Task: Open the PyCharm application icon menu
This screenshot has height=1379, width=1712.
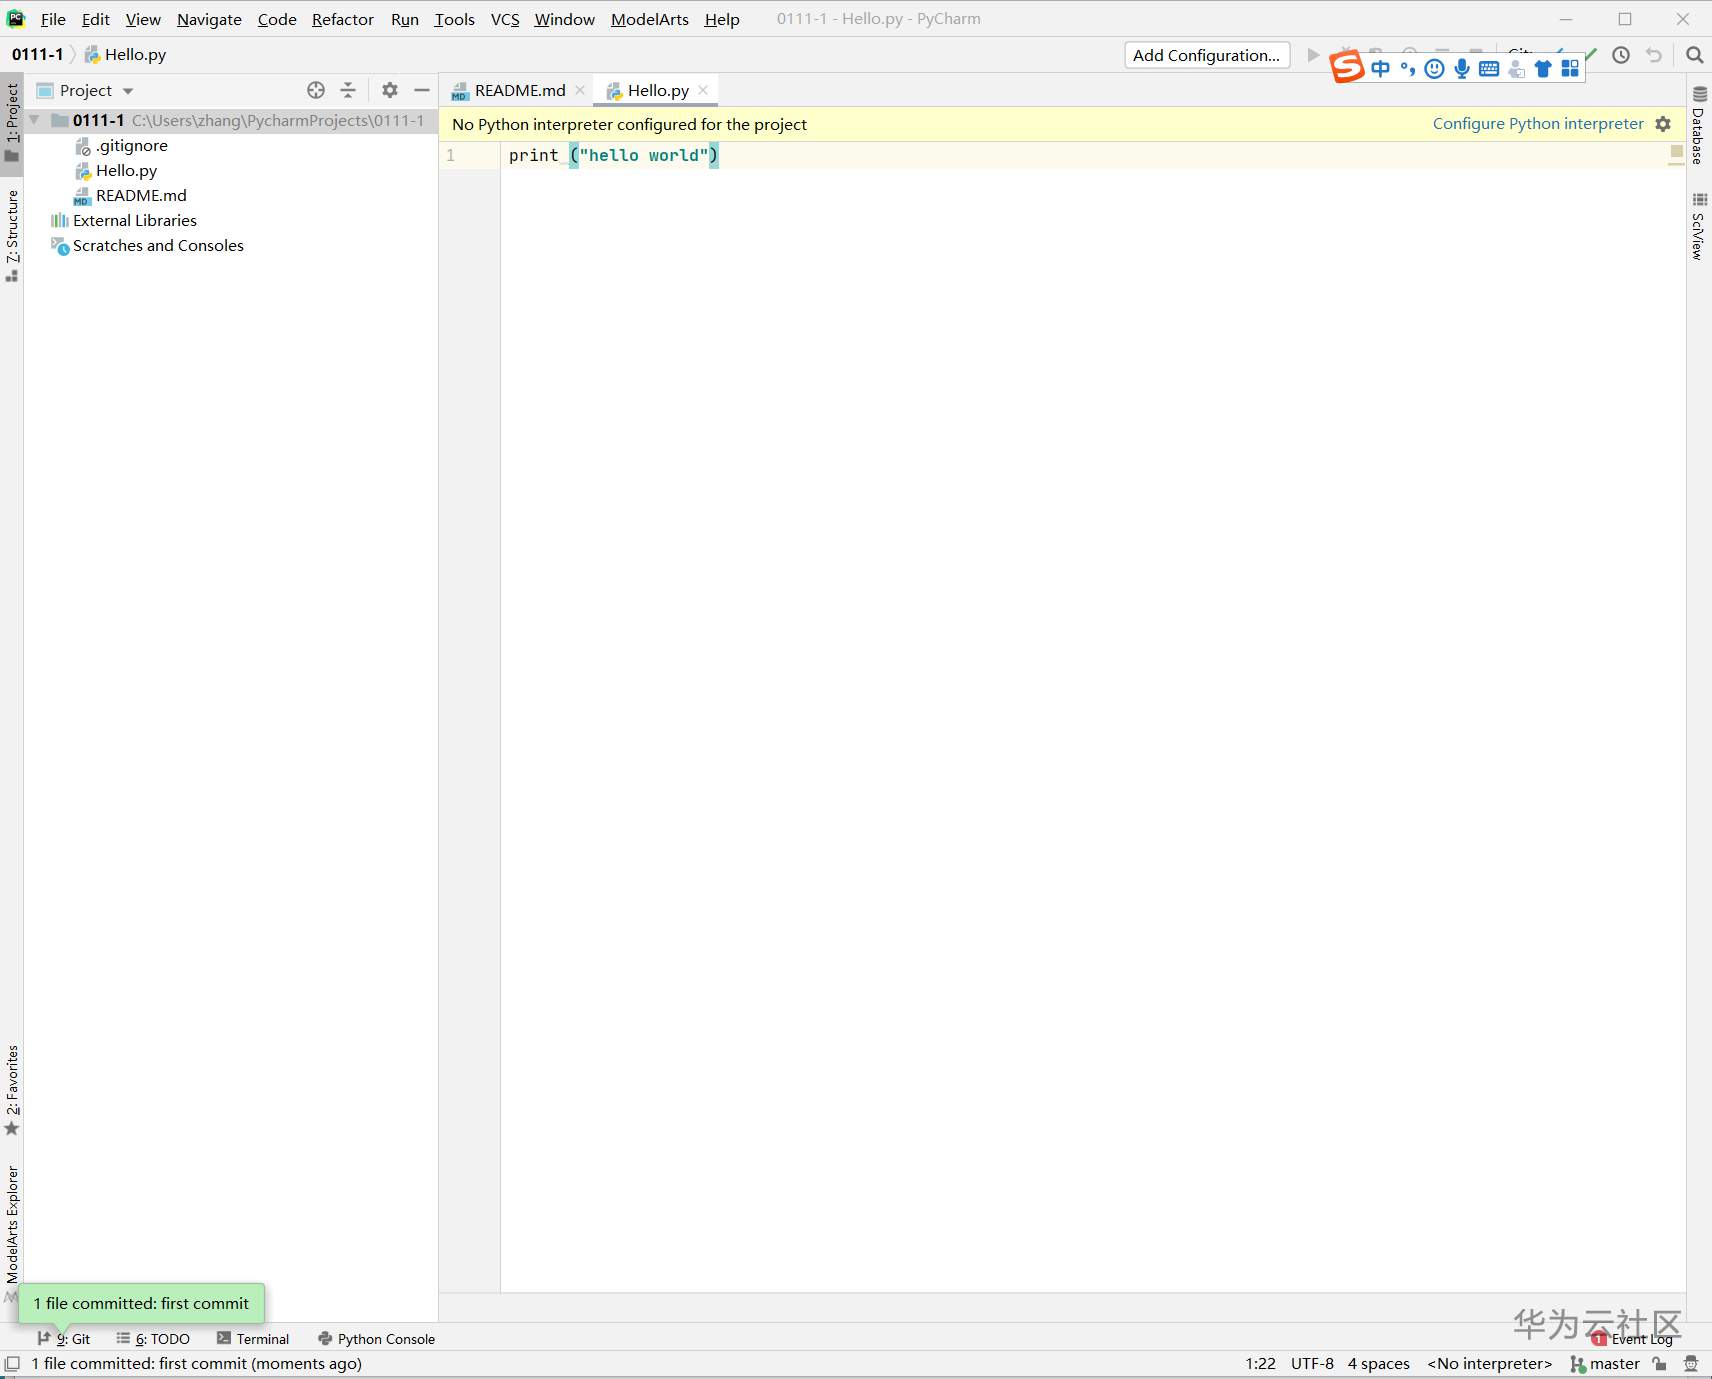Action: pos(16,19)
